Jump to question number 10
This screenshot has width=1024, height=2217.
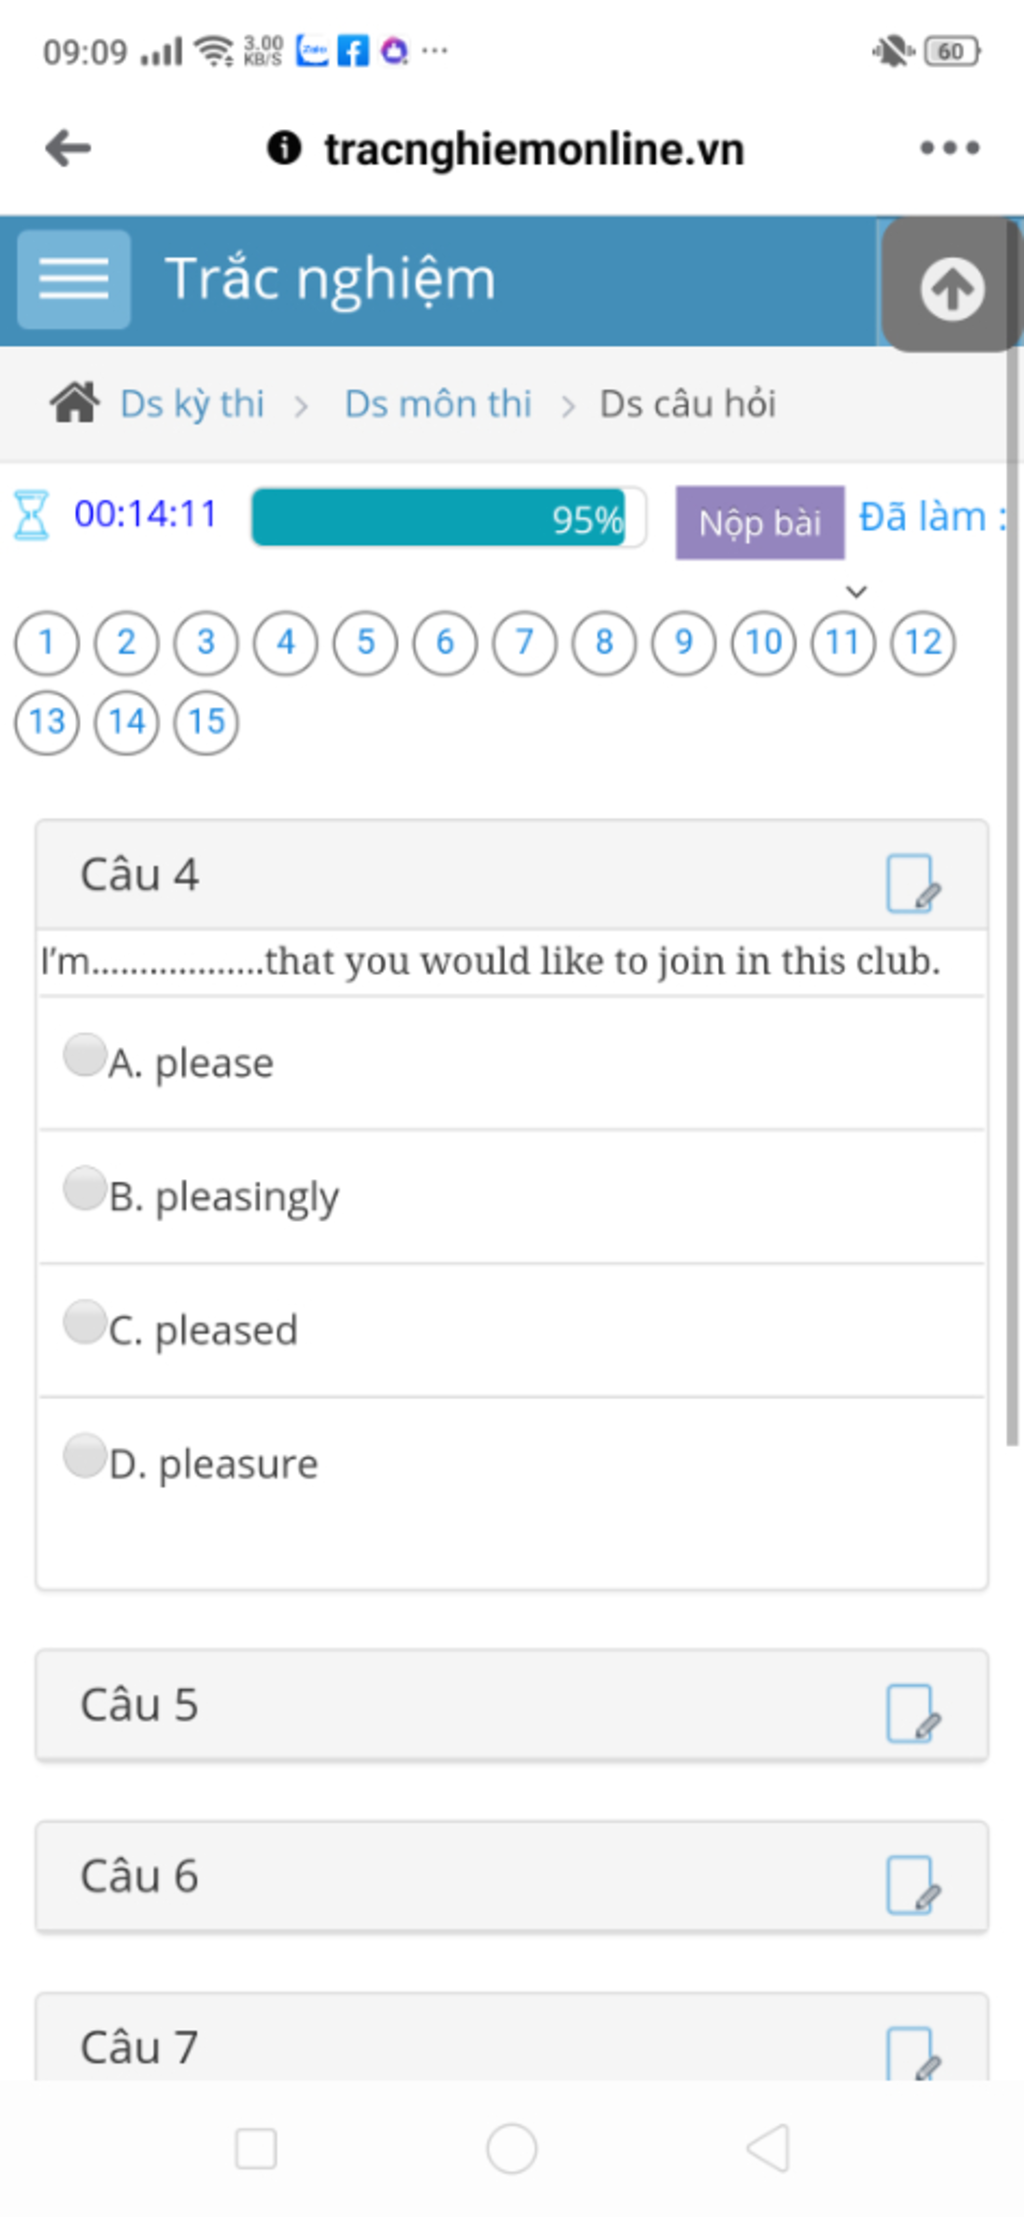(x=764, y=643)
